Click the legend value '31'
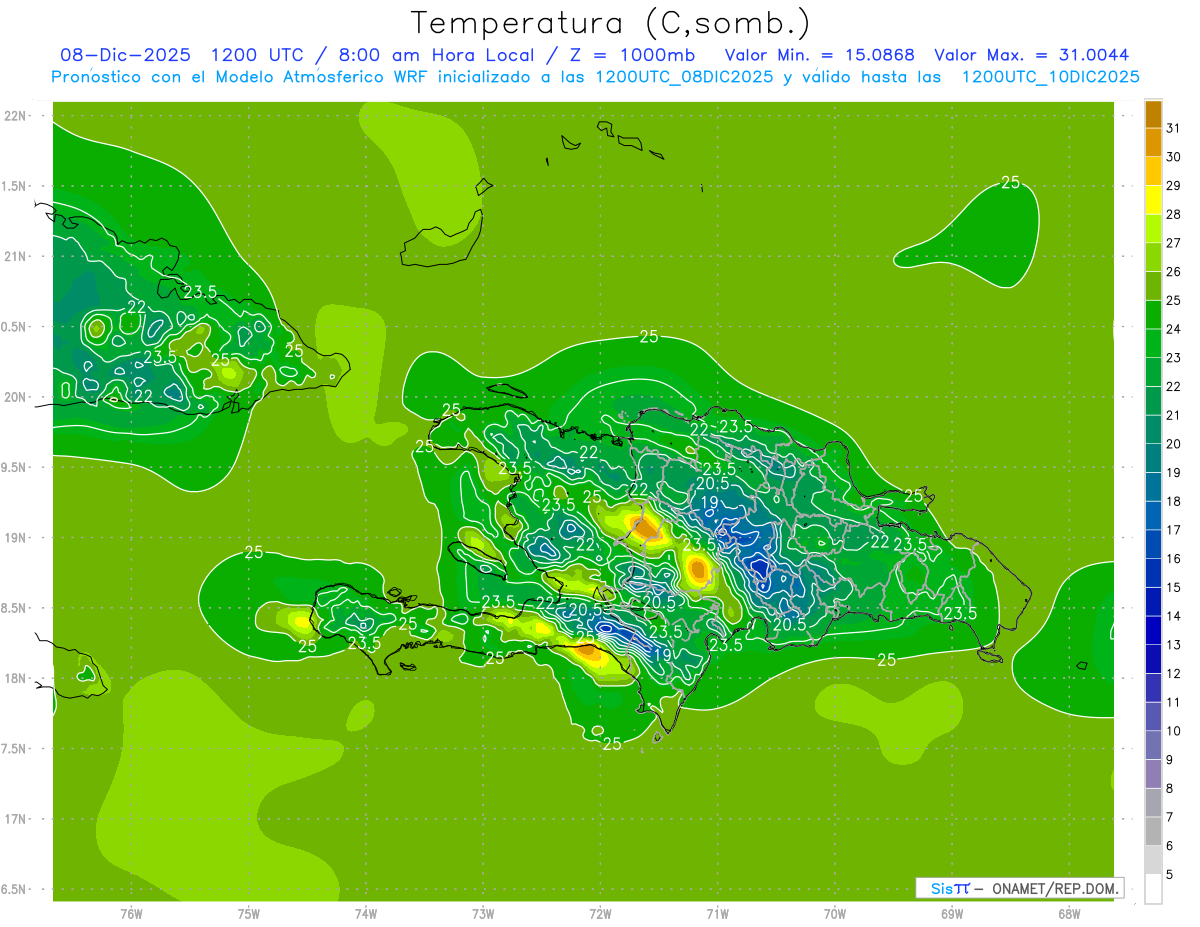This screenshot has height=927, width=1200. [x=1173, y=128]
